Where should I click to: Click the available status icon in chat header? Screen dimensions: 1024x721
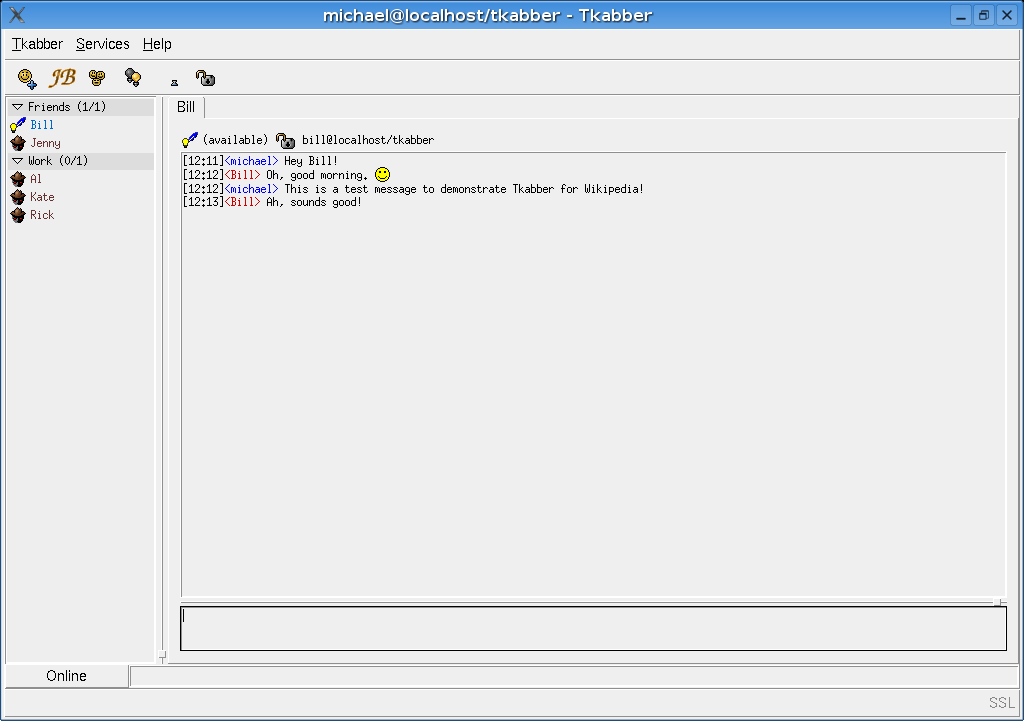(190, 140)
